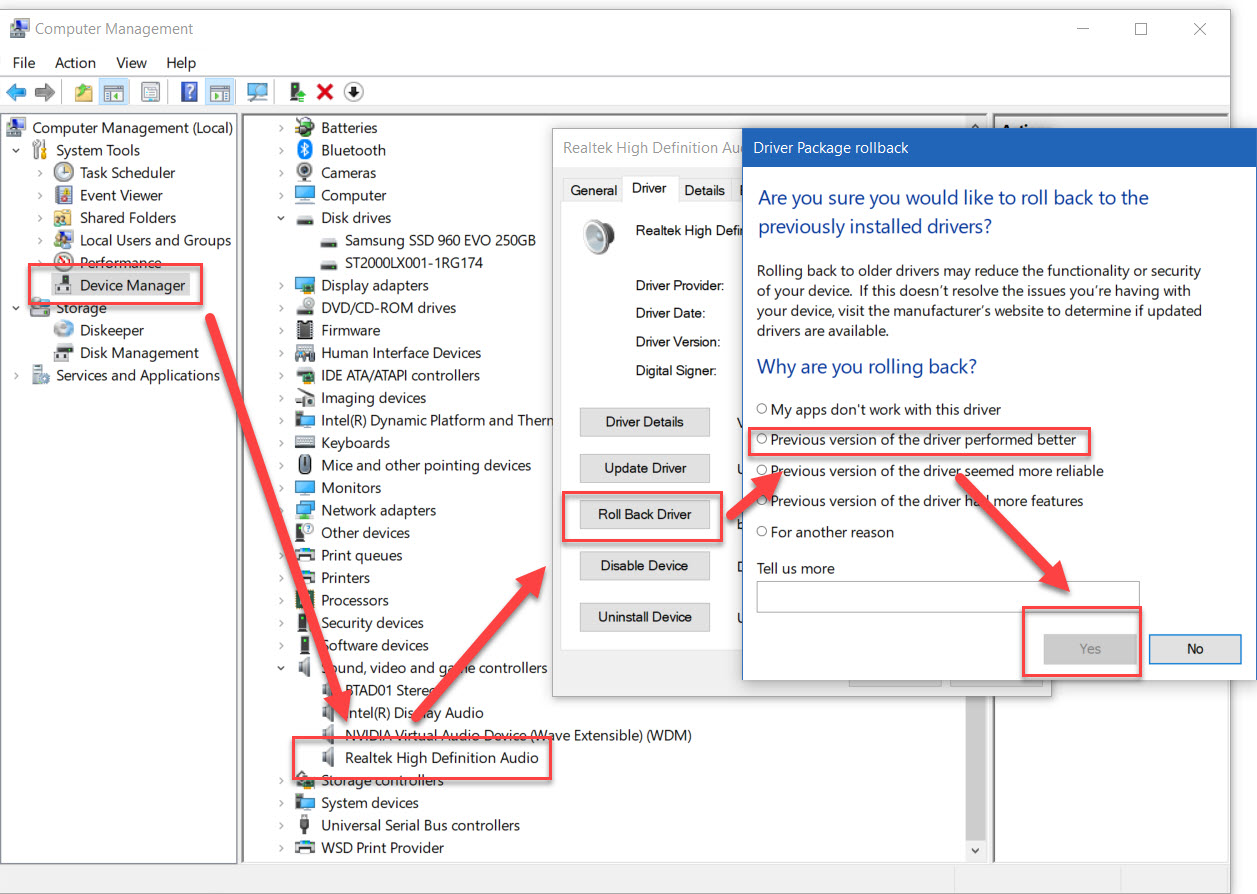Open the Action menu

[76, 62]
